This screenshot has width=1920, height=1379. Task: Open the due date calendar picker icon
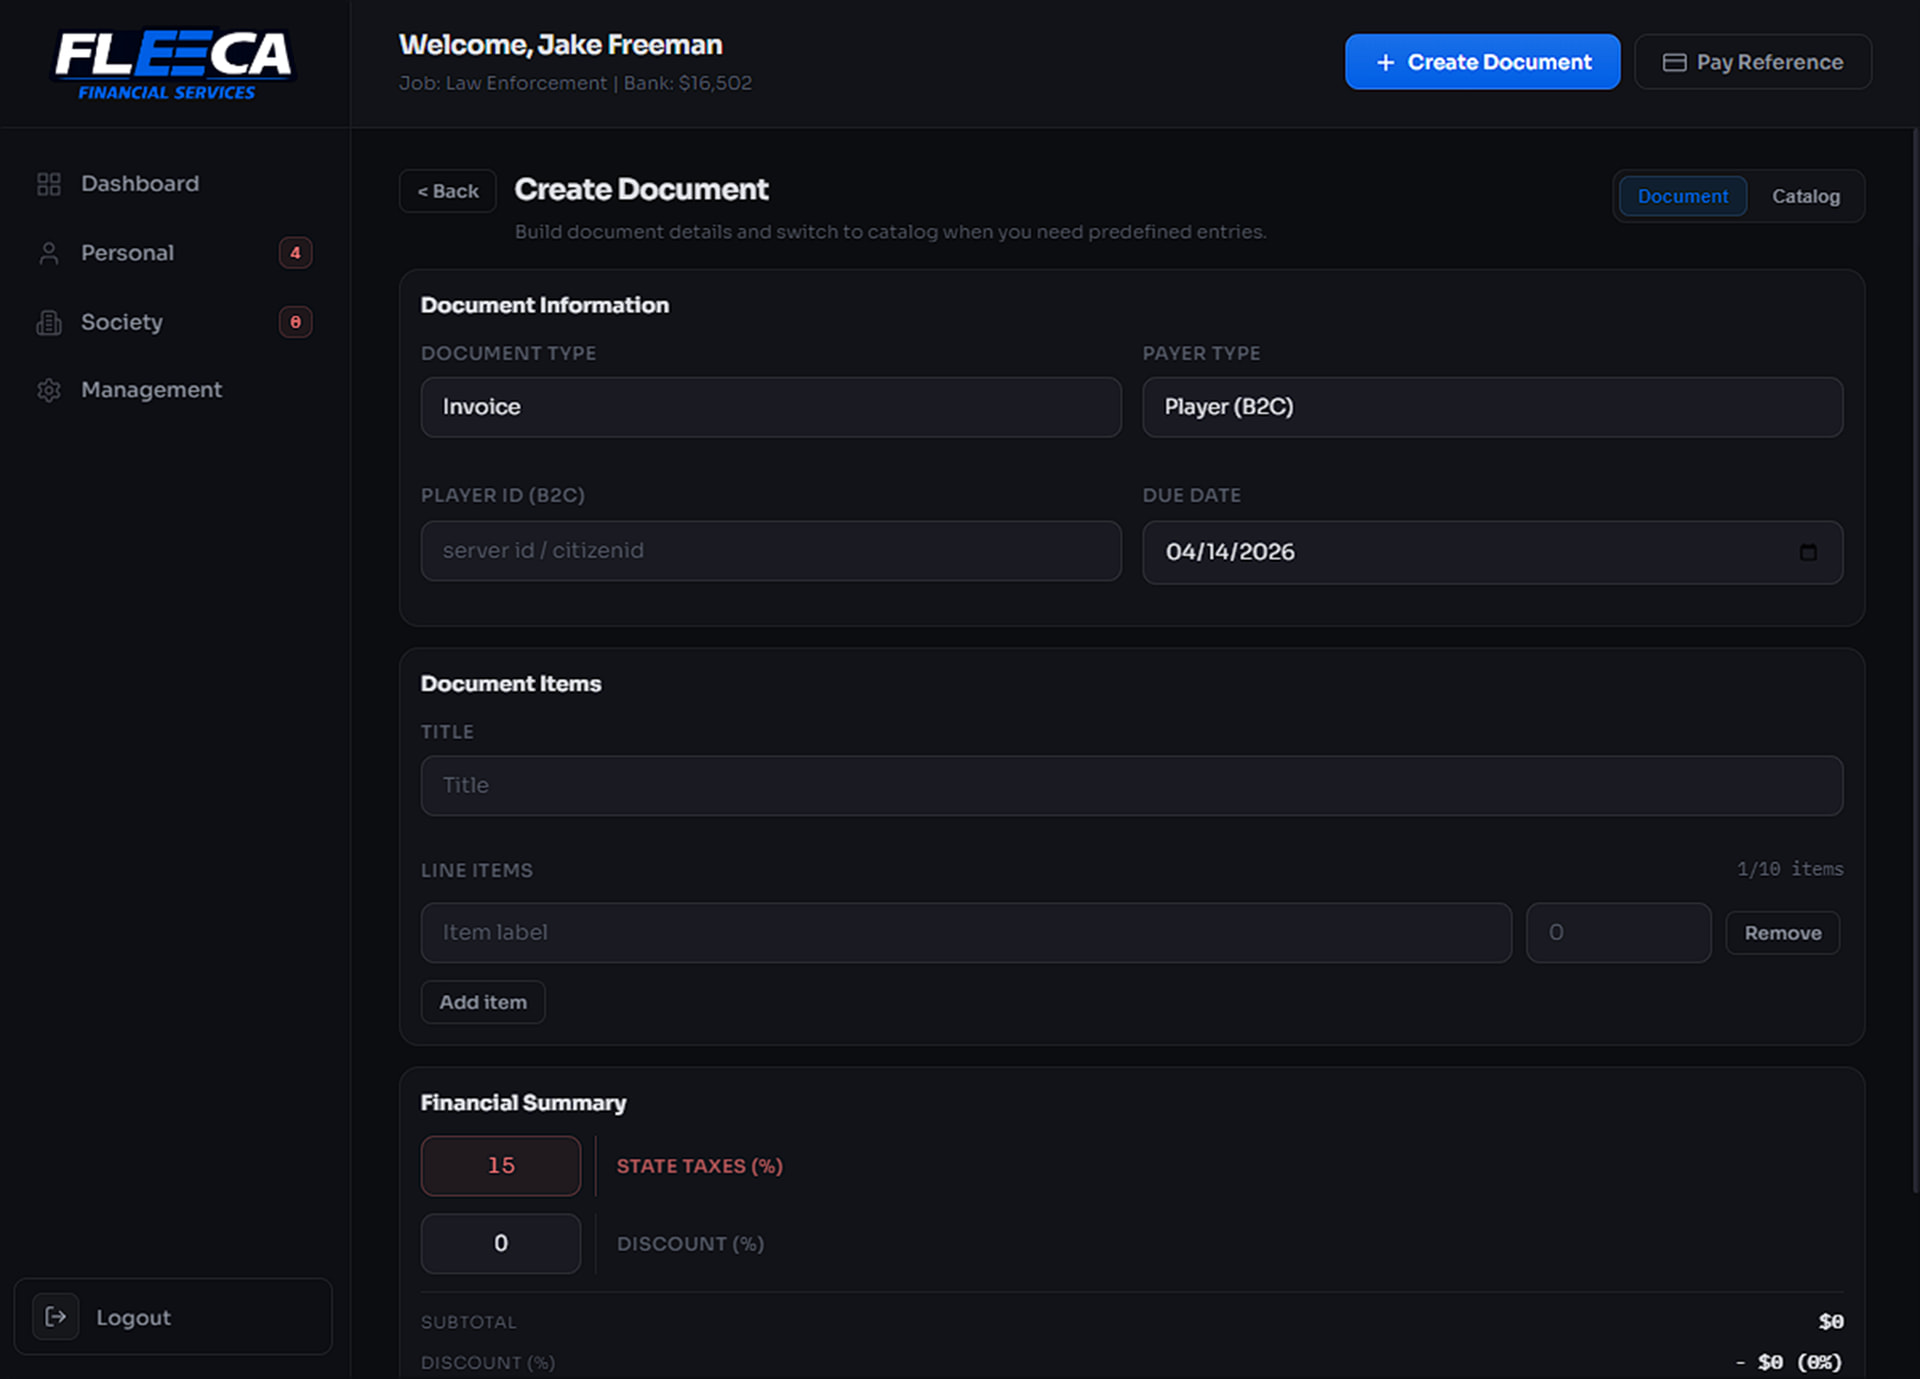(1808, 552)
